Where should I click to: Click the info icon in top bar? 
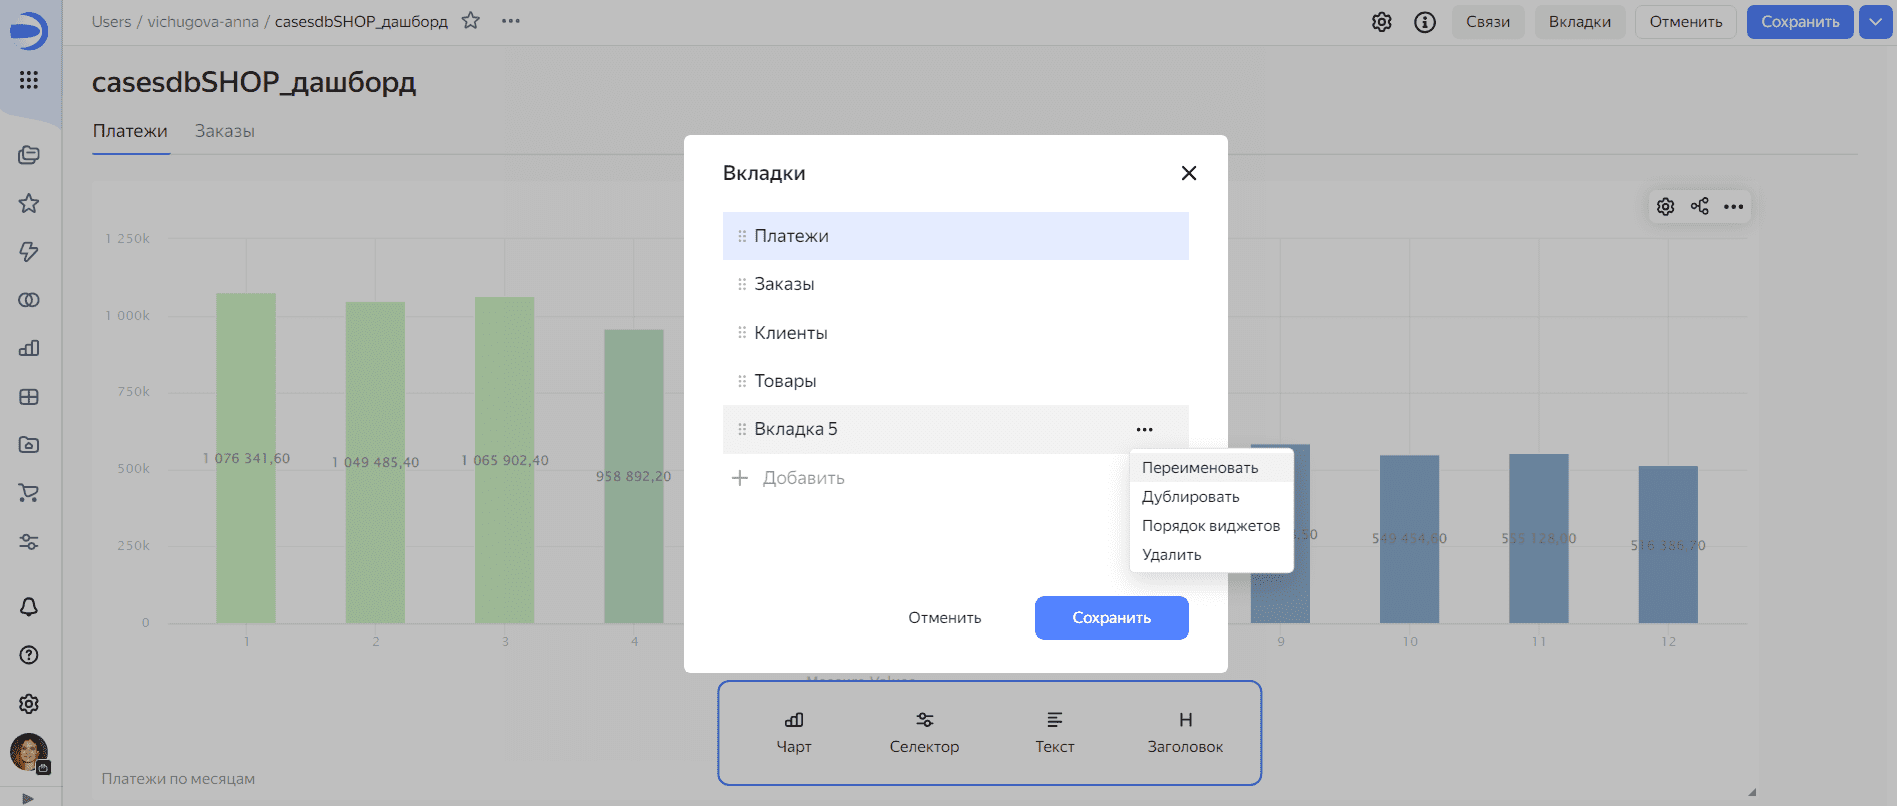click(x=1425, y=22)
